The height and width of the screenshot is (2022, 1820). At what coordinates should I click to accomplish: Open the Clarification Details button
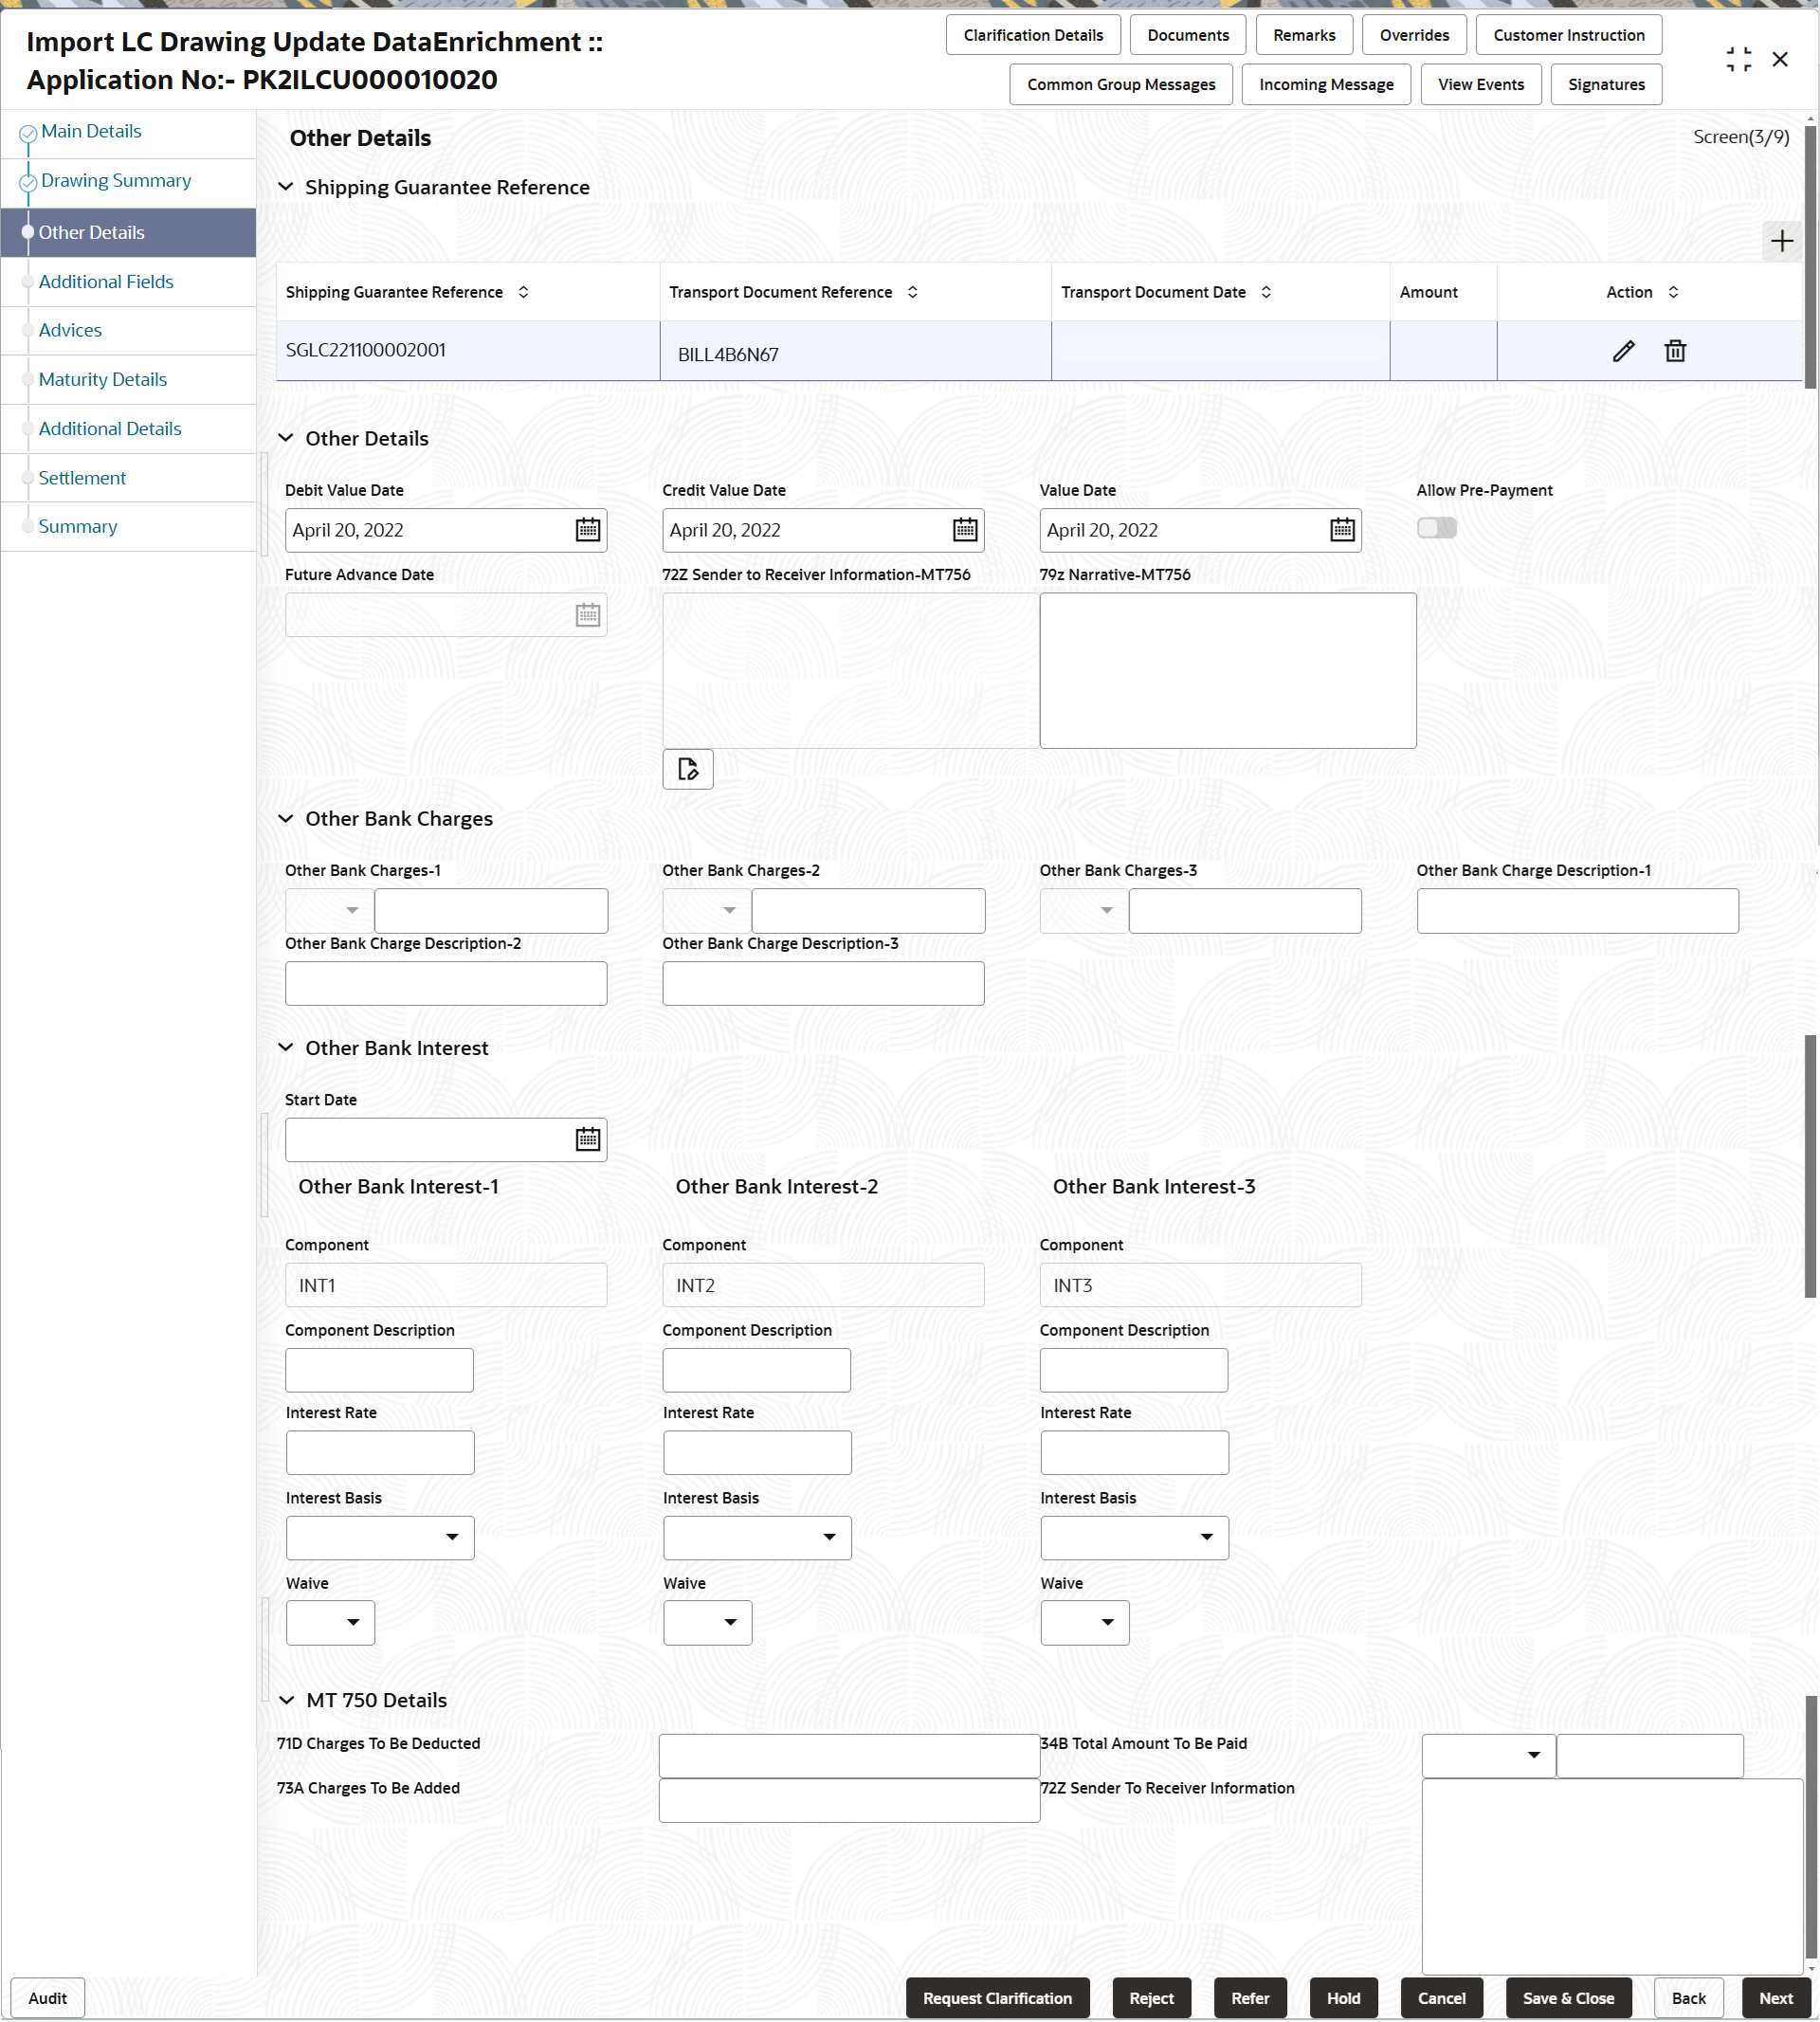[1033, 35]
